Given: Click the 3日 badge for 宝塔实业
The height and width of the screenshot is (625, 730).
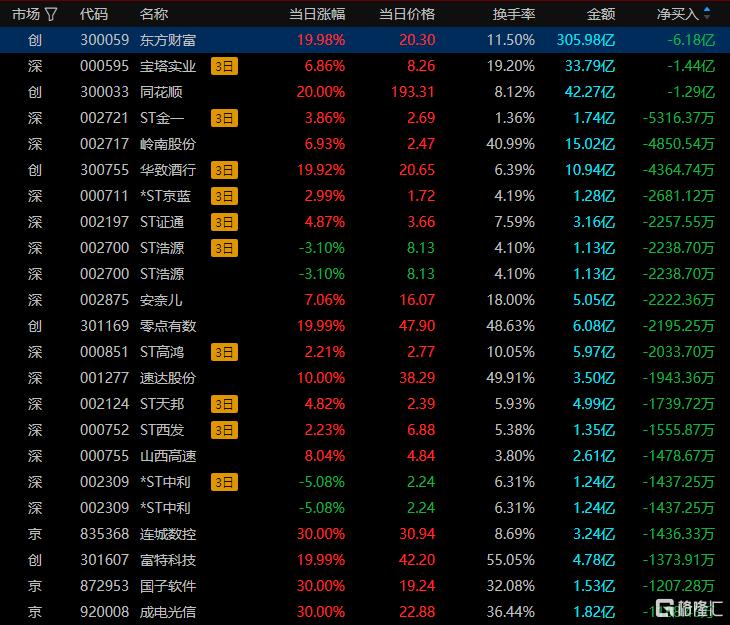Looking at the screenshot, I should (224, 66).
